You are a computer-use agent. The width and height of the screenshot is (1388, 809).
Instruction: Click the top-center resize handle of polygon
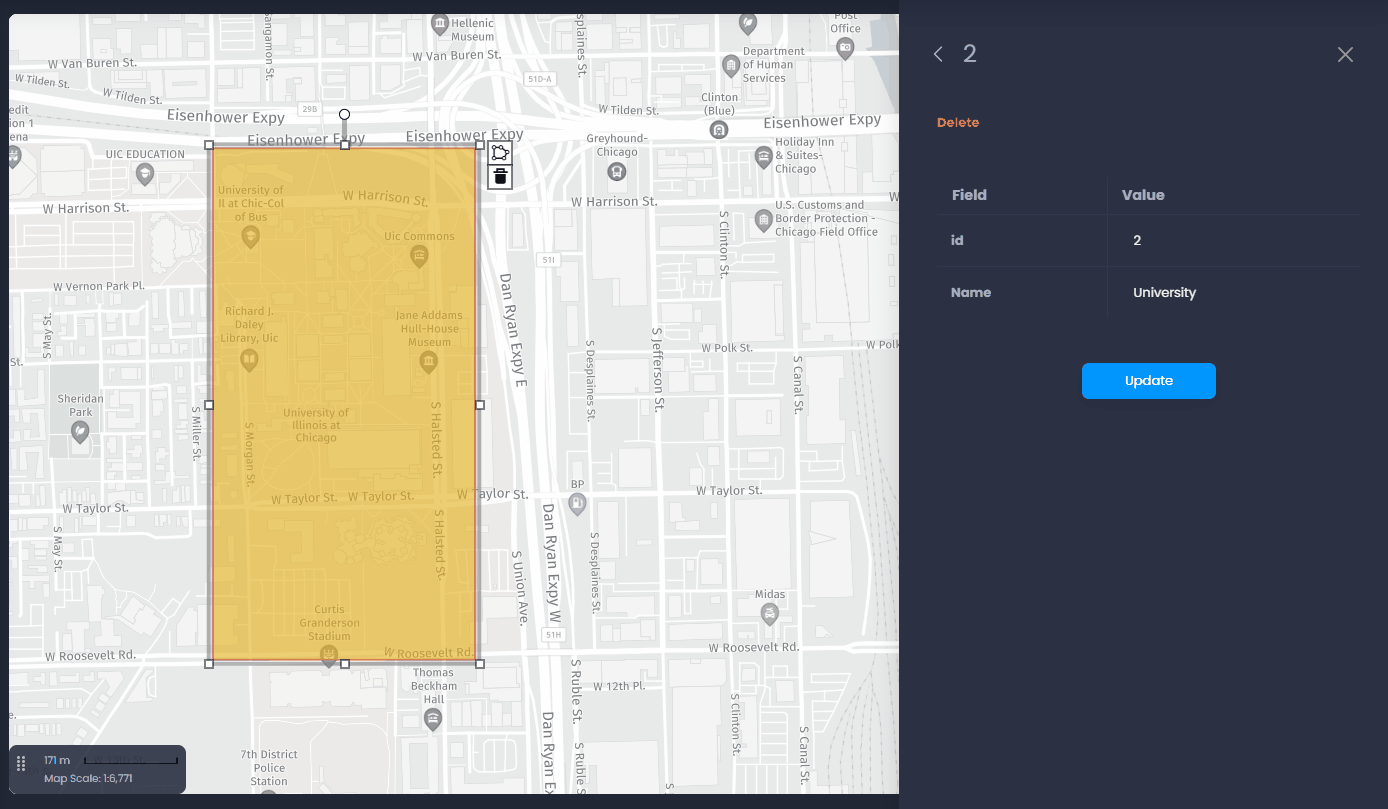click(x=345, y=145)
